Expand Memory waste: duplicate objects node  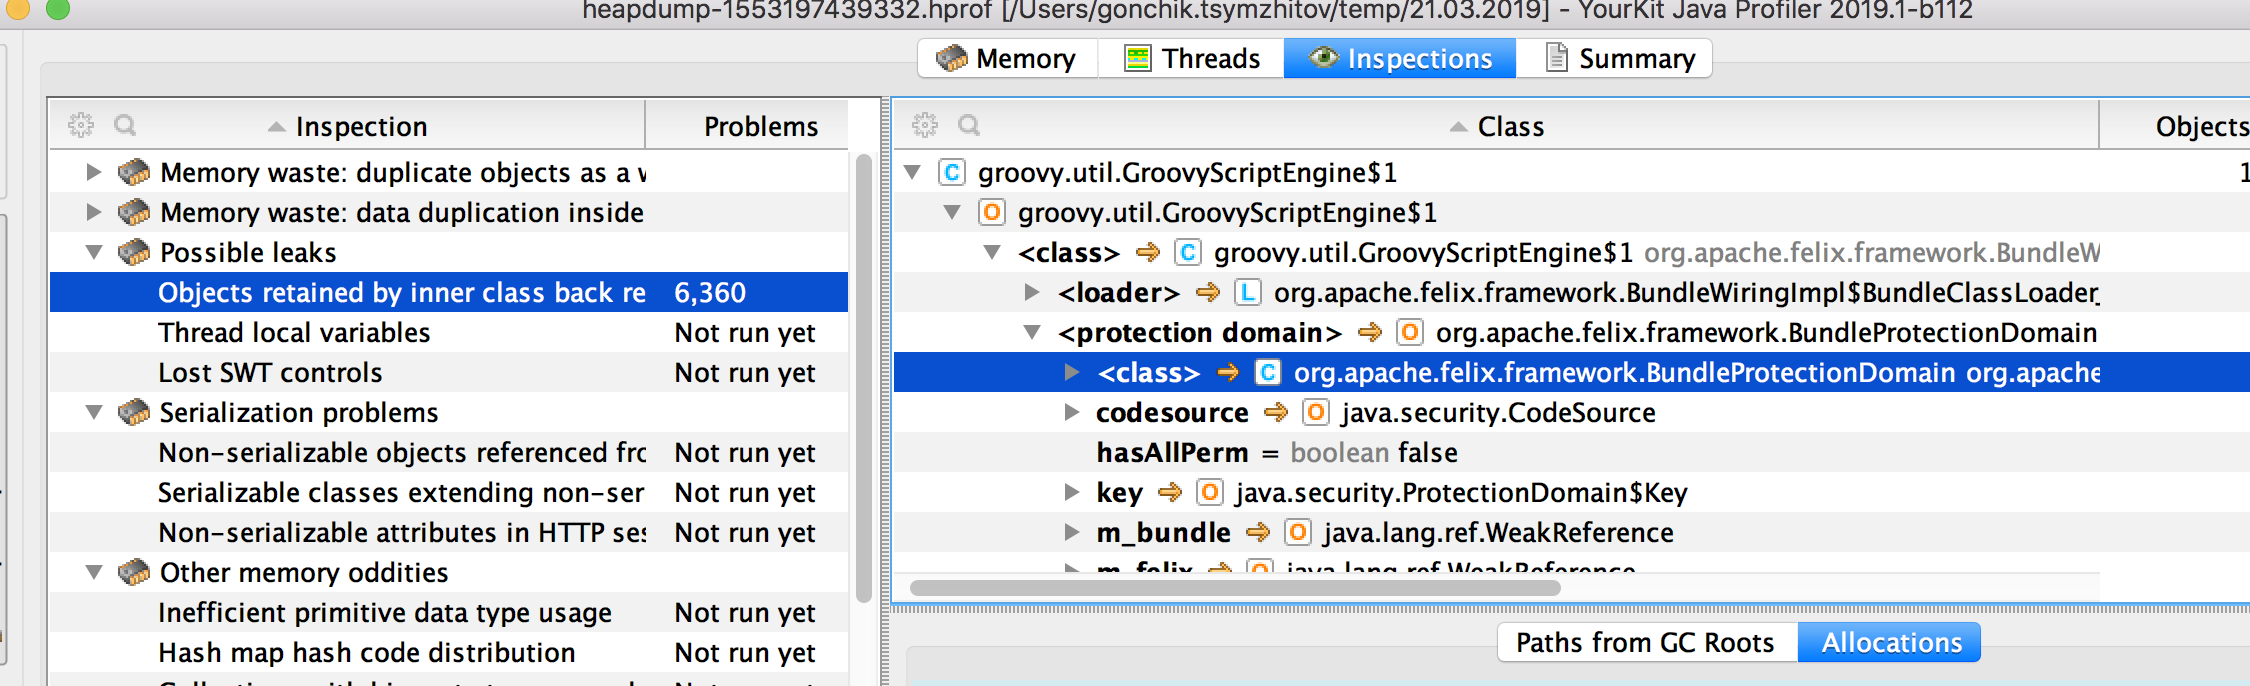pos(94,172)
